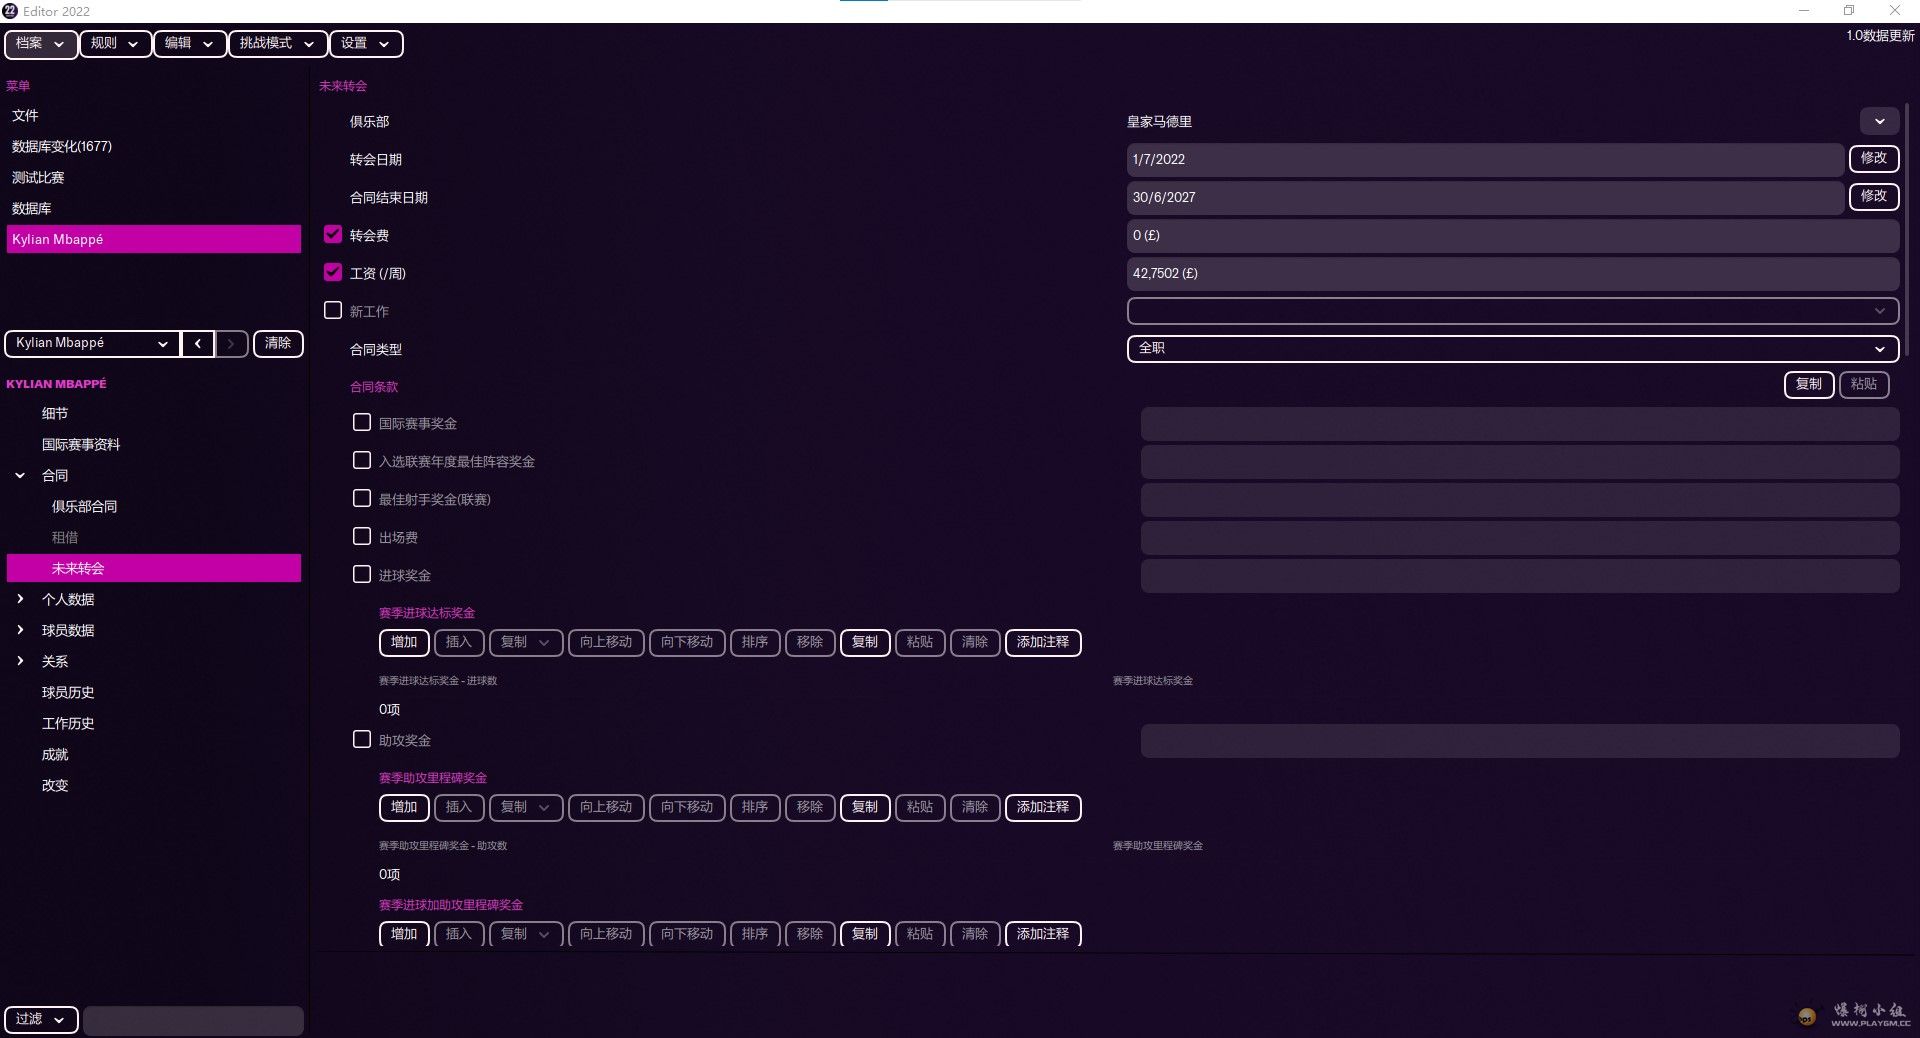Screen dimensions: 1920x1038
Task: Click the club field dropdown chevron button
Action: [1879, 122]
